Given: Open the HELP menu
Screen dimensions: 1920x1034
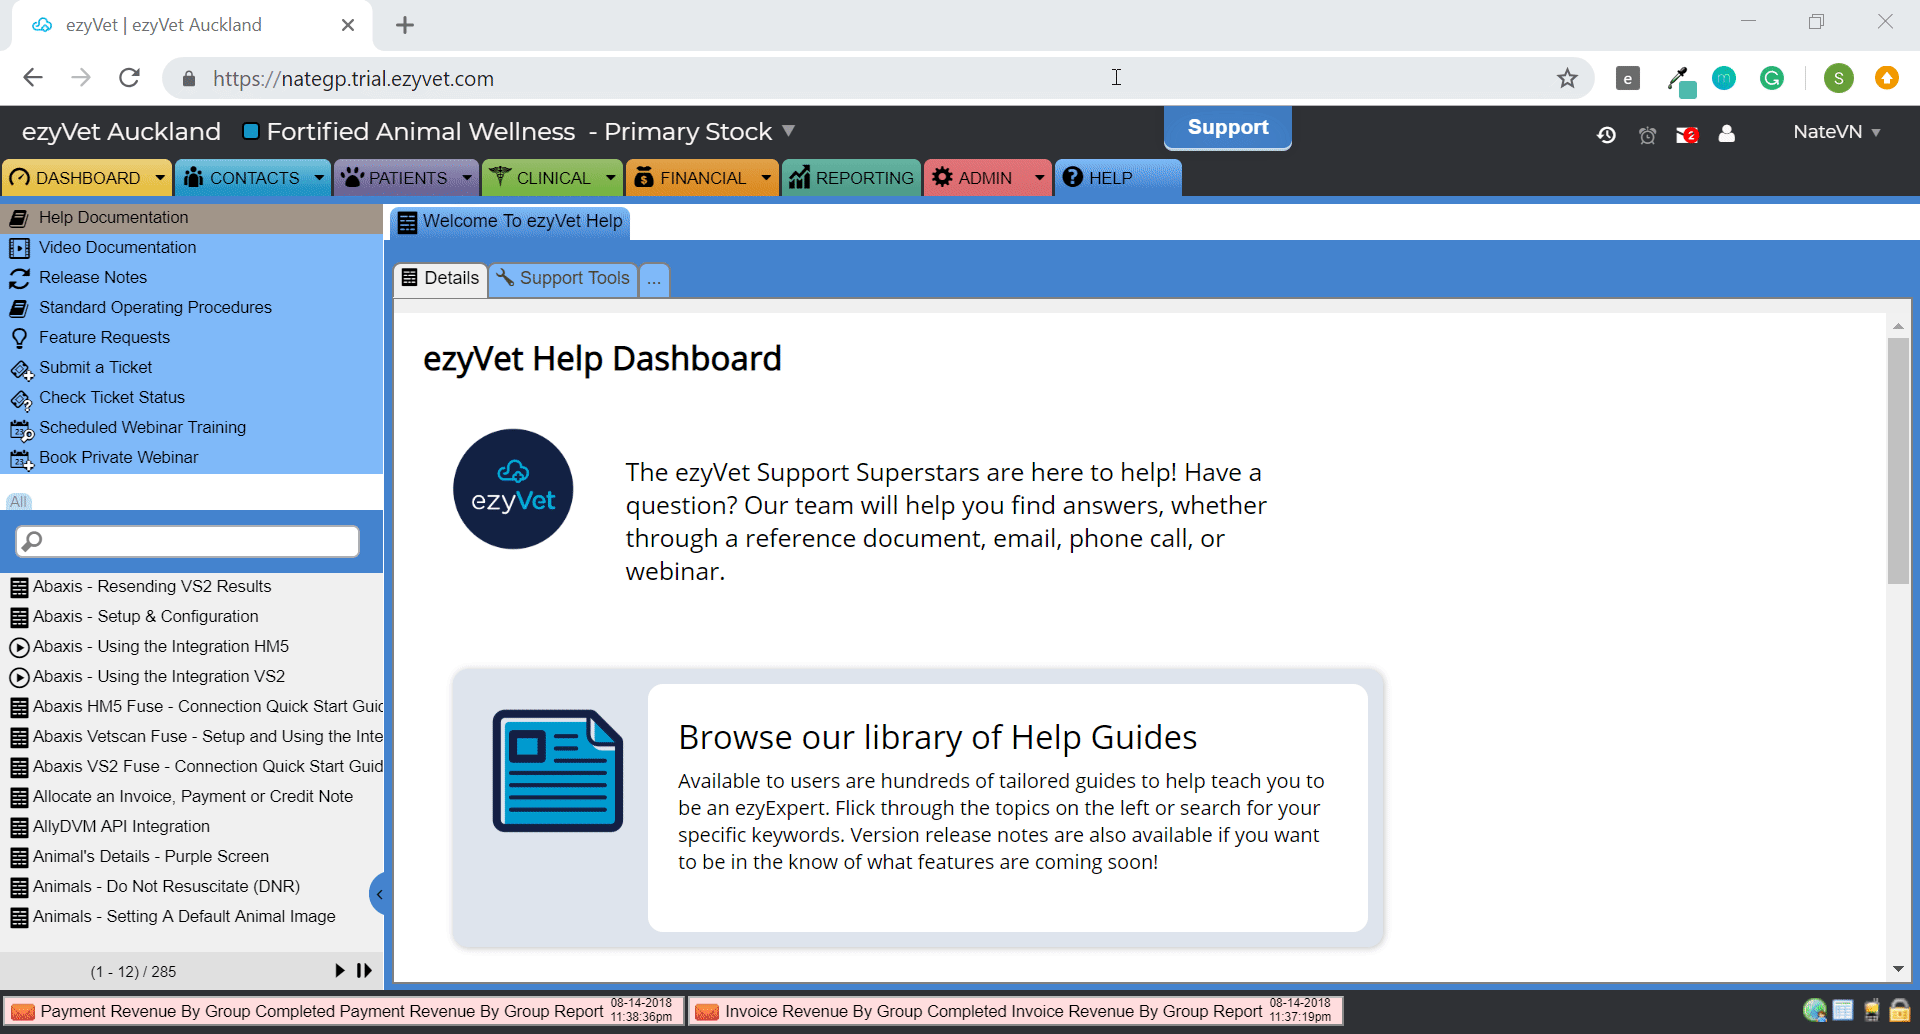Looking at the screenshot, I should (x=1118, y=178).
